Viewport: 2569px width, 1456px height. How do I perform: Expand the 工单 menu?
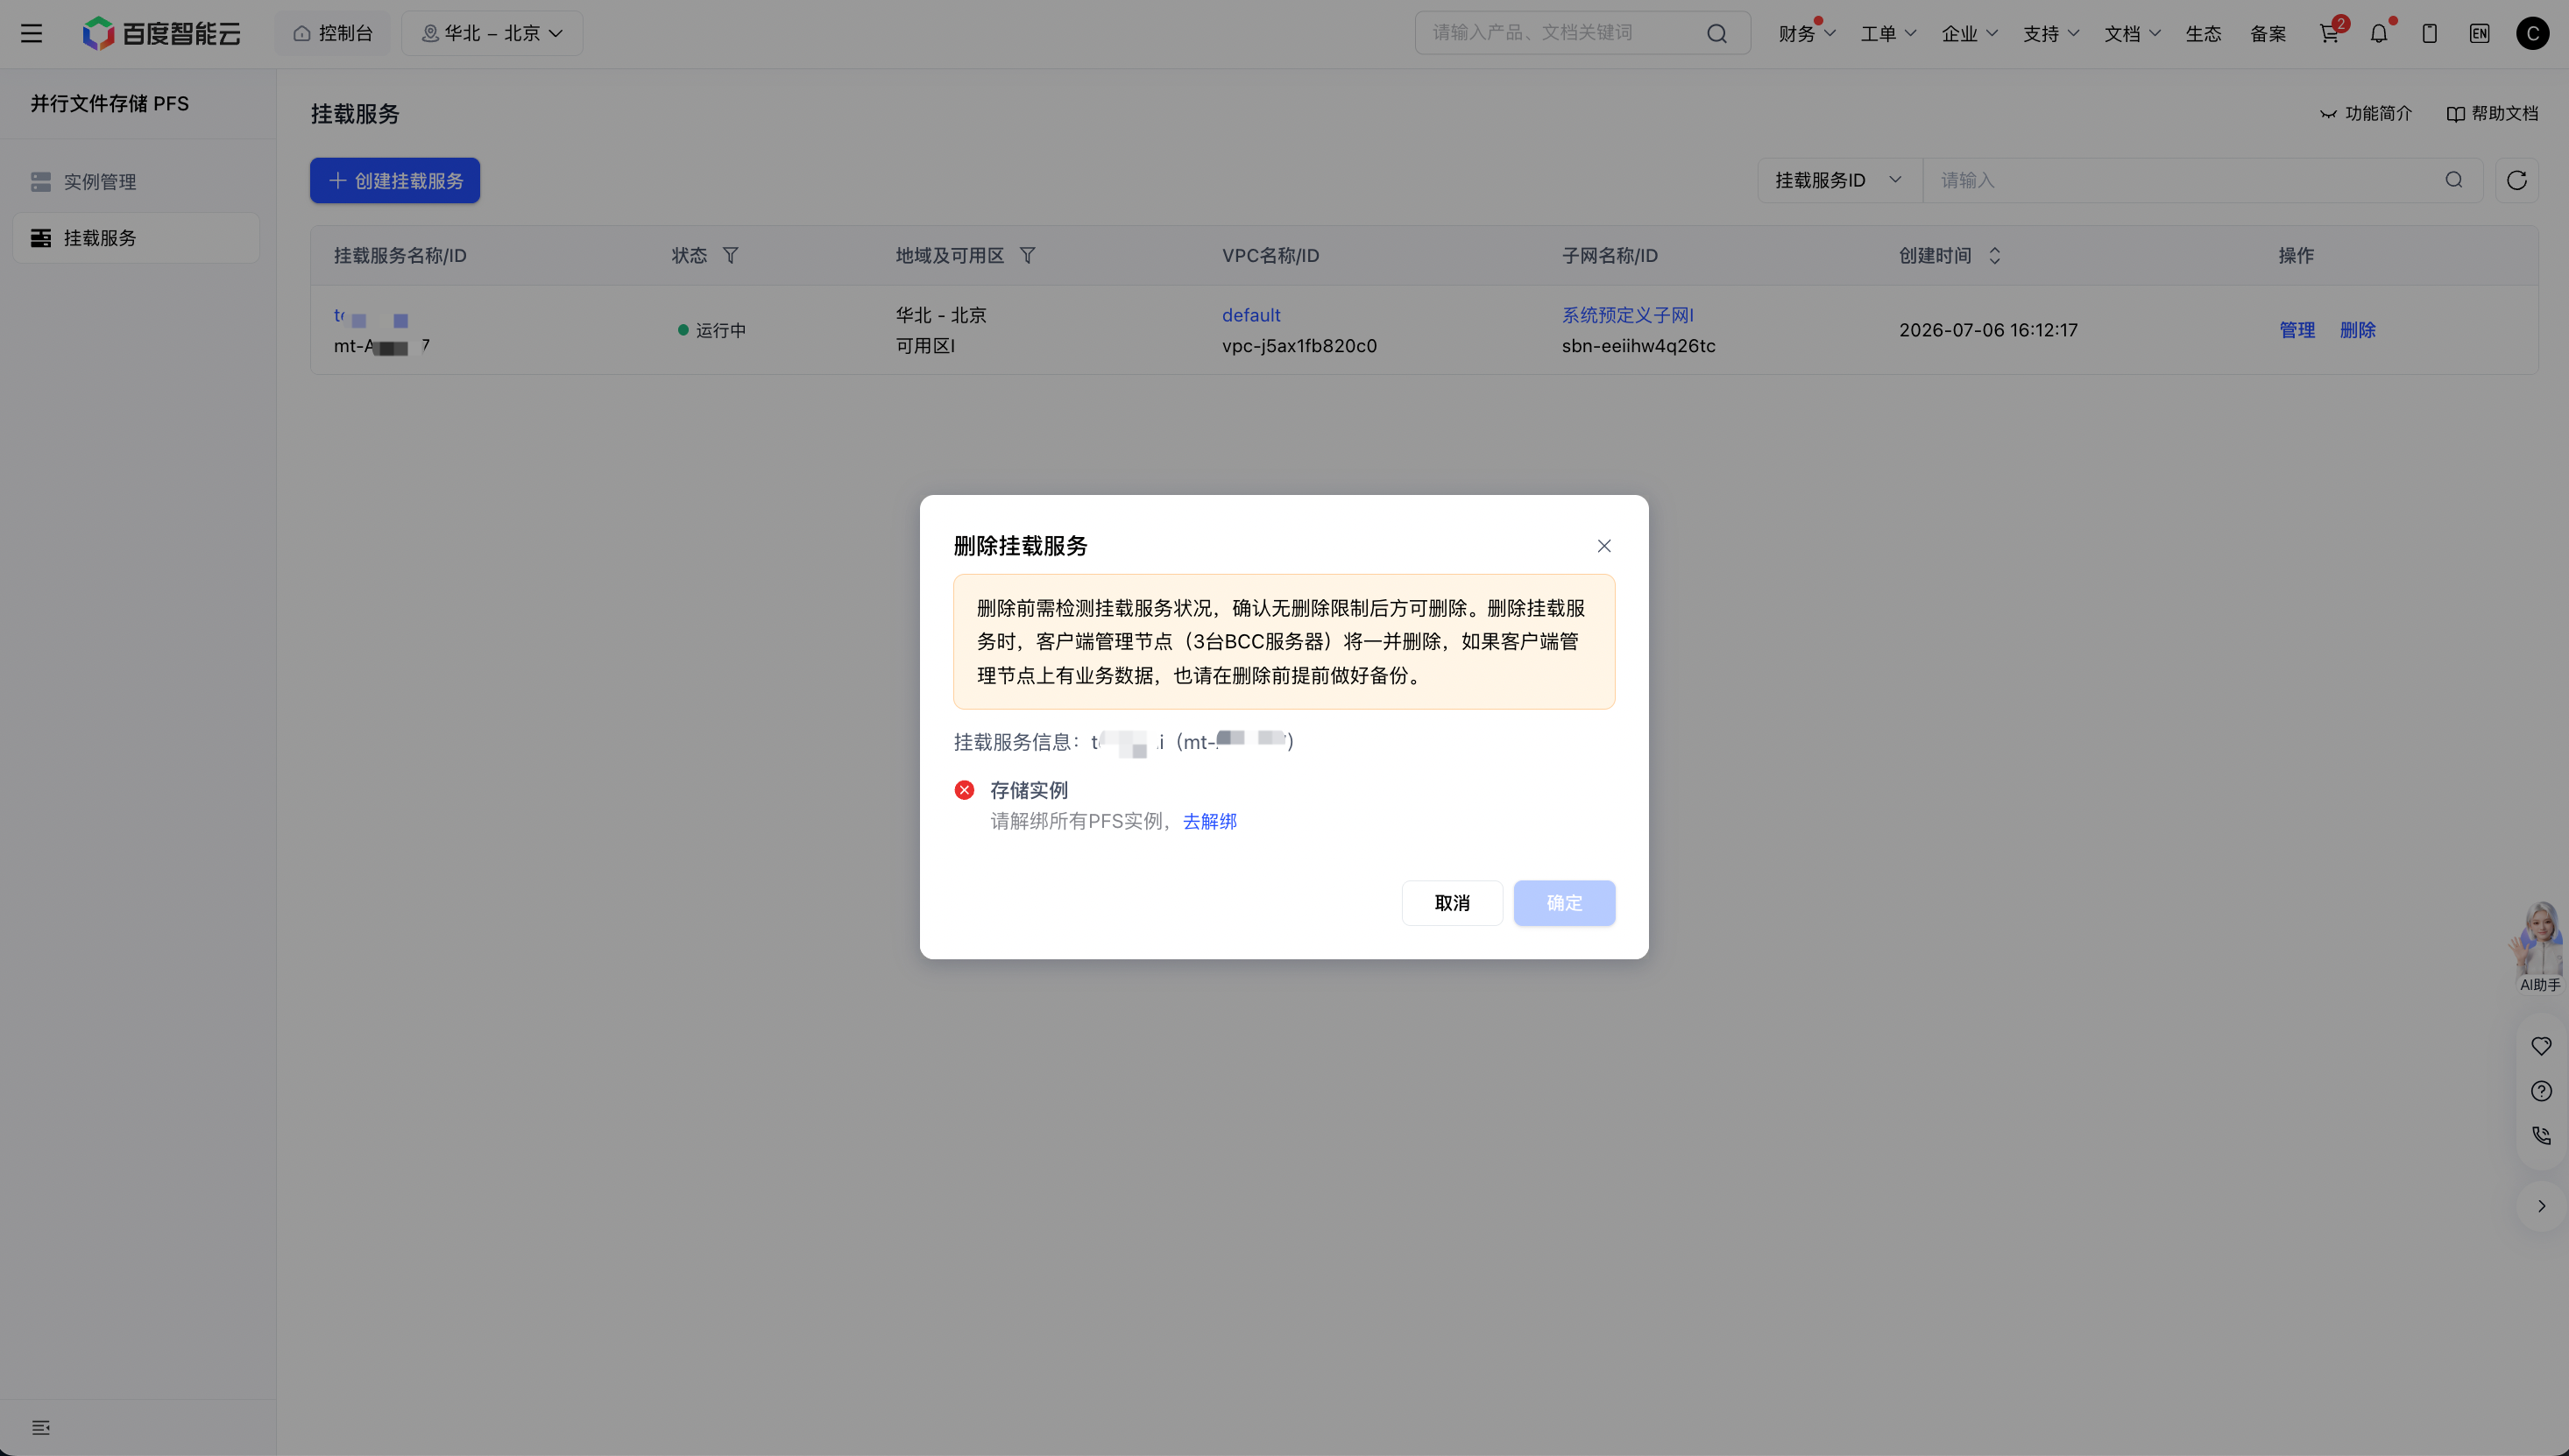[x=1888, y=34]
